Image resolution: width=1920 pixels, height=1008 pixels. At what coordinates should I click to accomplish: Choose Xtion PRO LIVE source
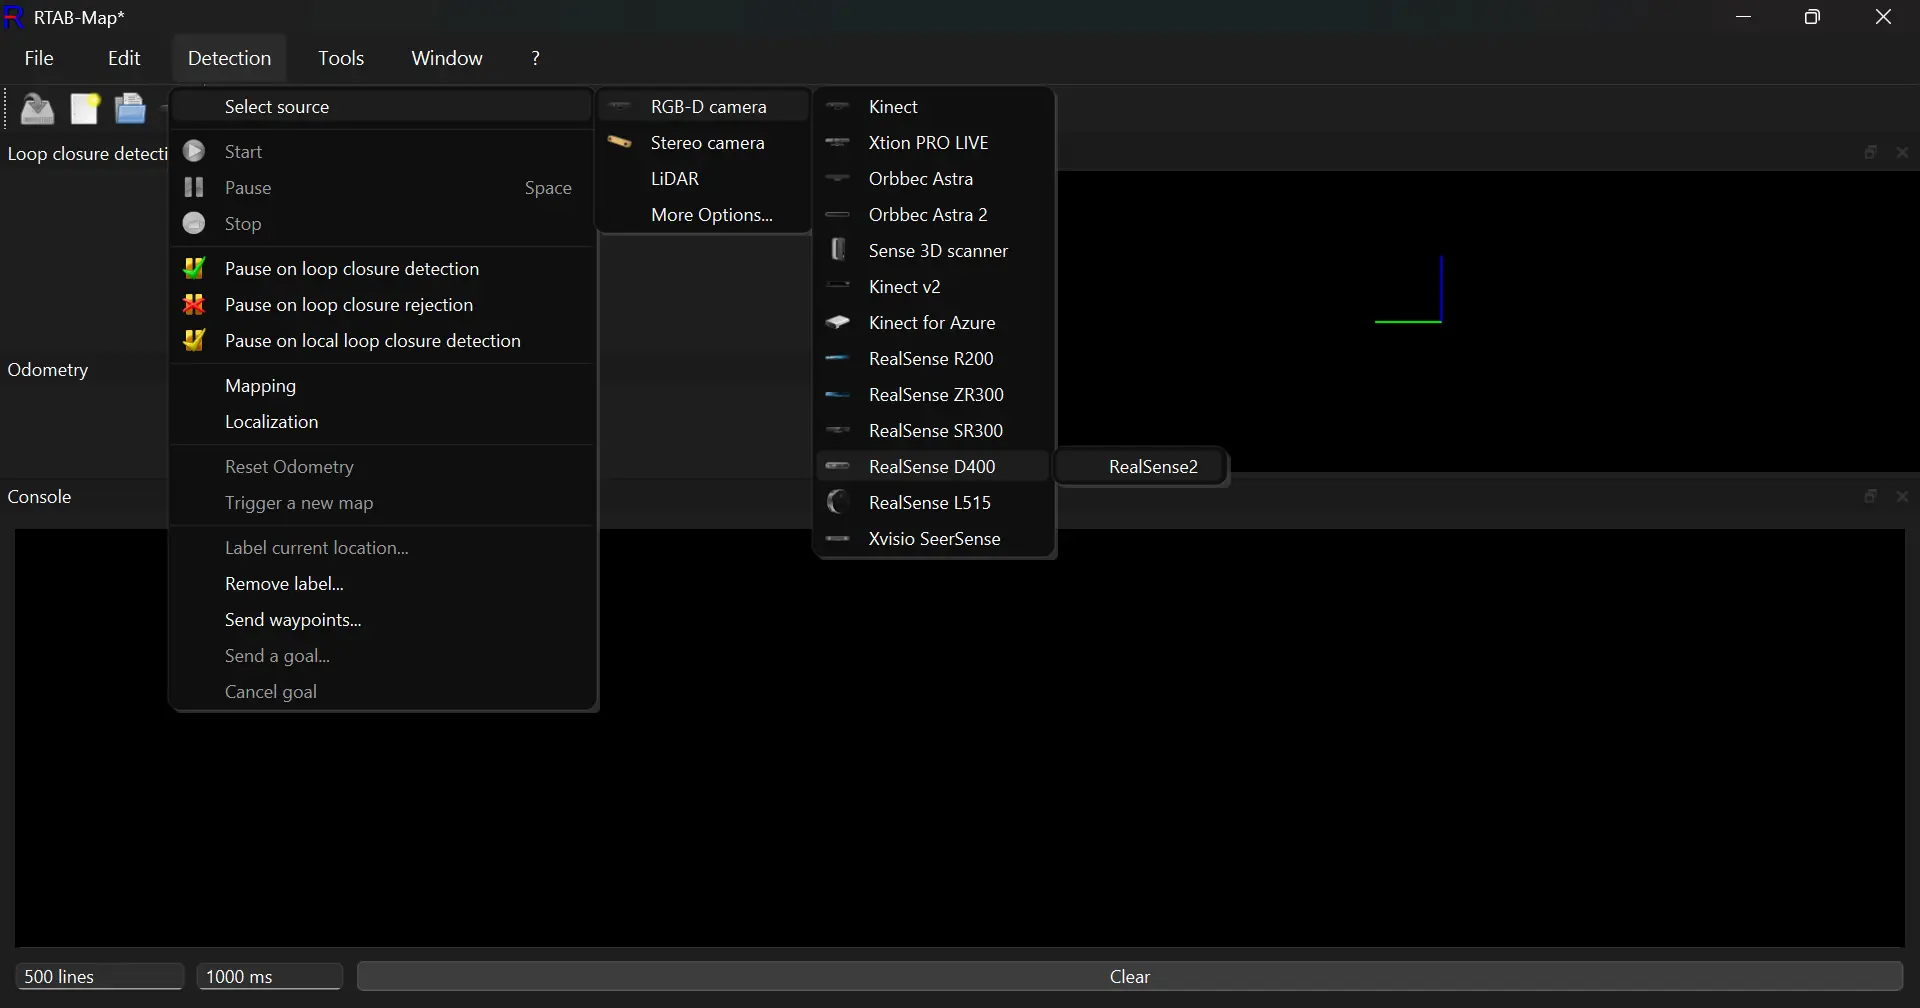pyautogui.click(x=934, y=143)
